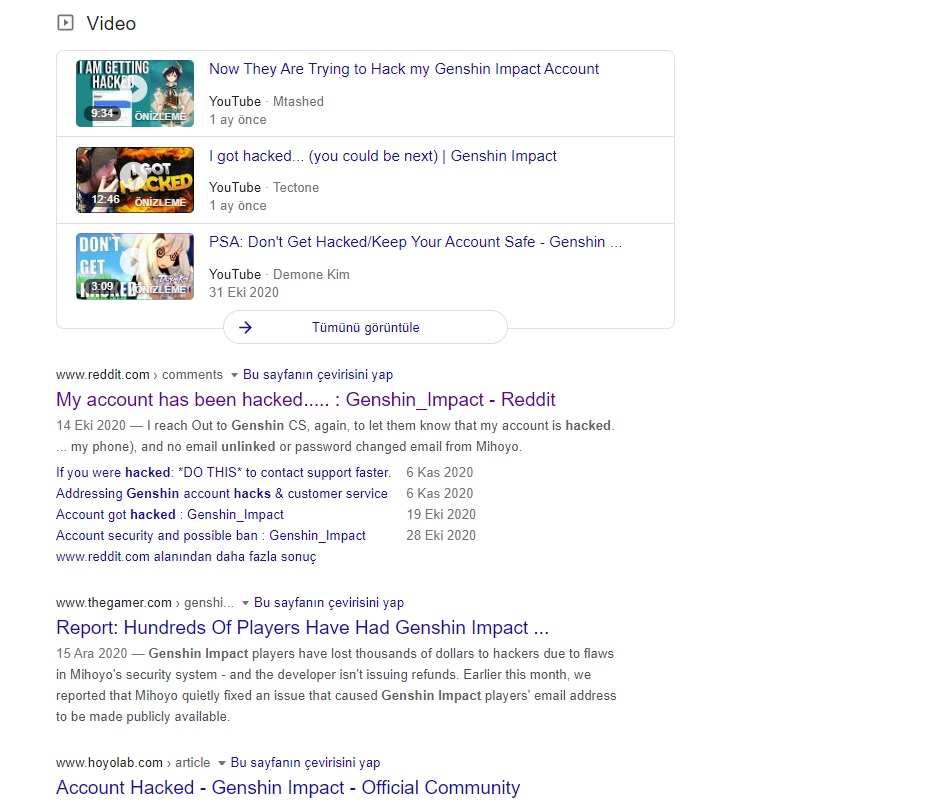This screenshot has height=803, width=937.
Task: Open 'If you were hacked: *DO THIS*' sublink
Action: click(x=223, y=473)
